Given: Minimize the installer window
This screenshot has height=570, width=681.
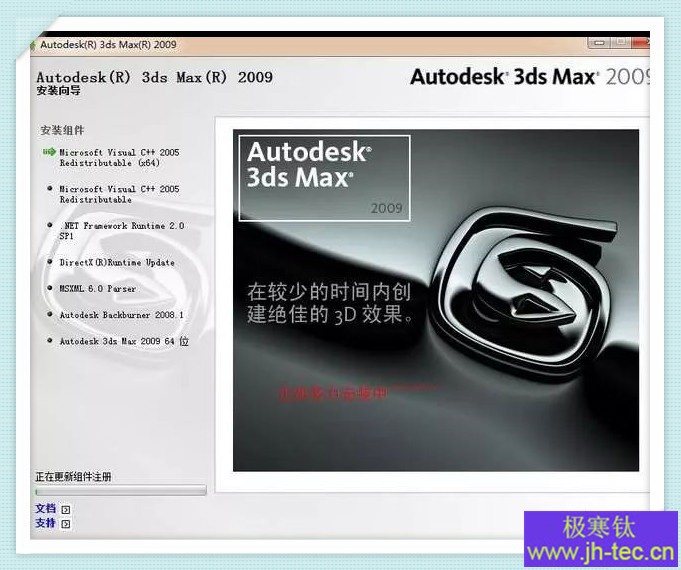Looking at the screenshot, I should 599,43.
